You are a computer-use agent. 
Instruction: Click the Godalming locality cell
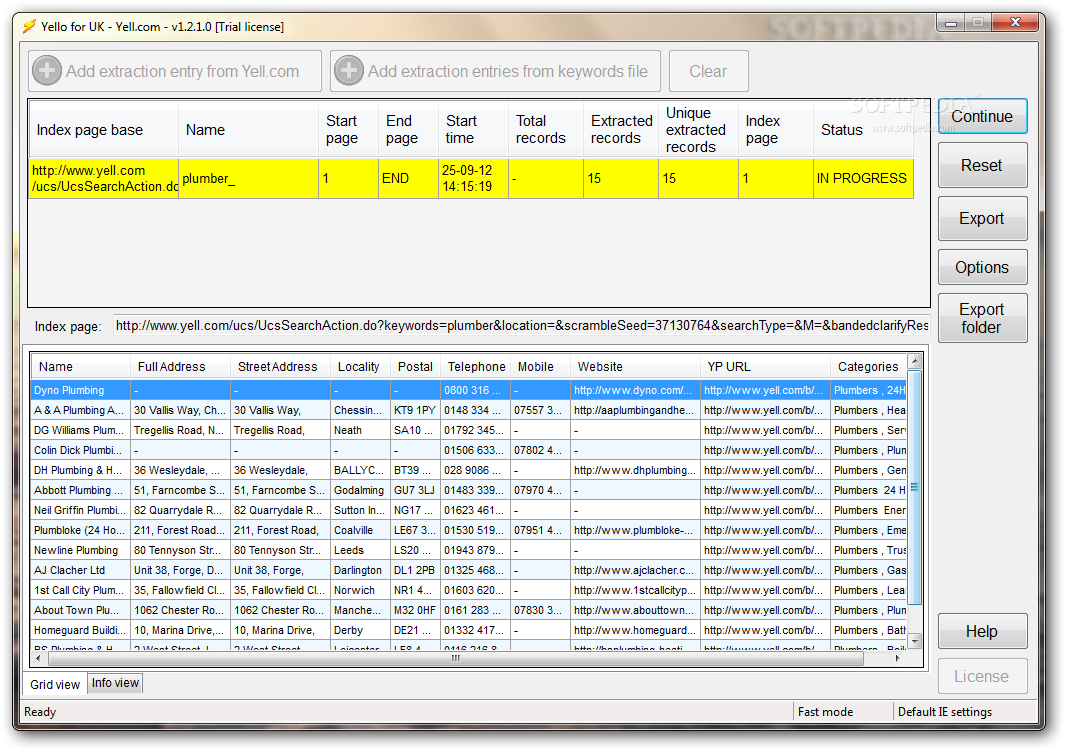pos(360,490)
